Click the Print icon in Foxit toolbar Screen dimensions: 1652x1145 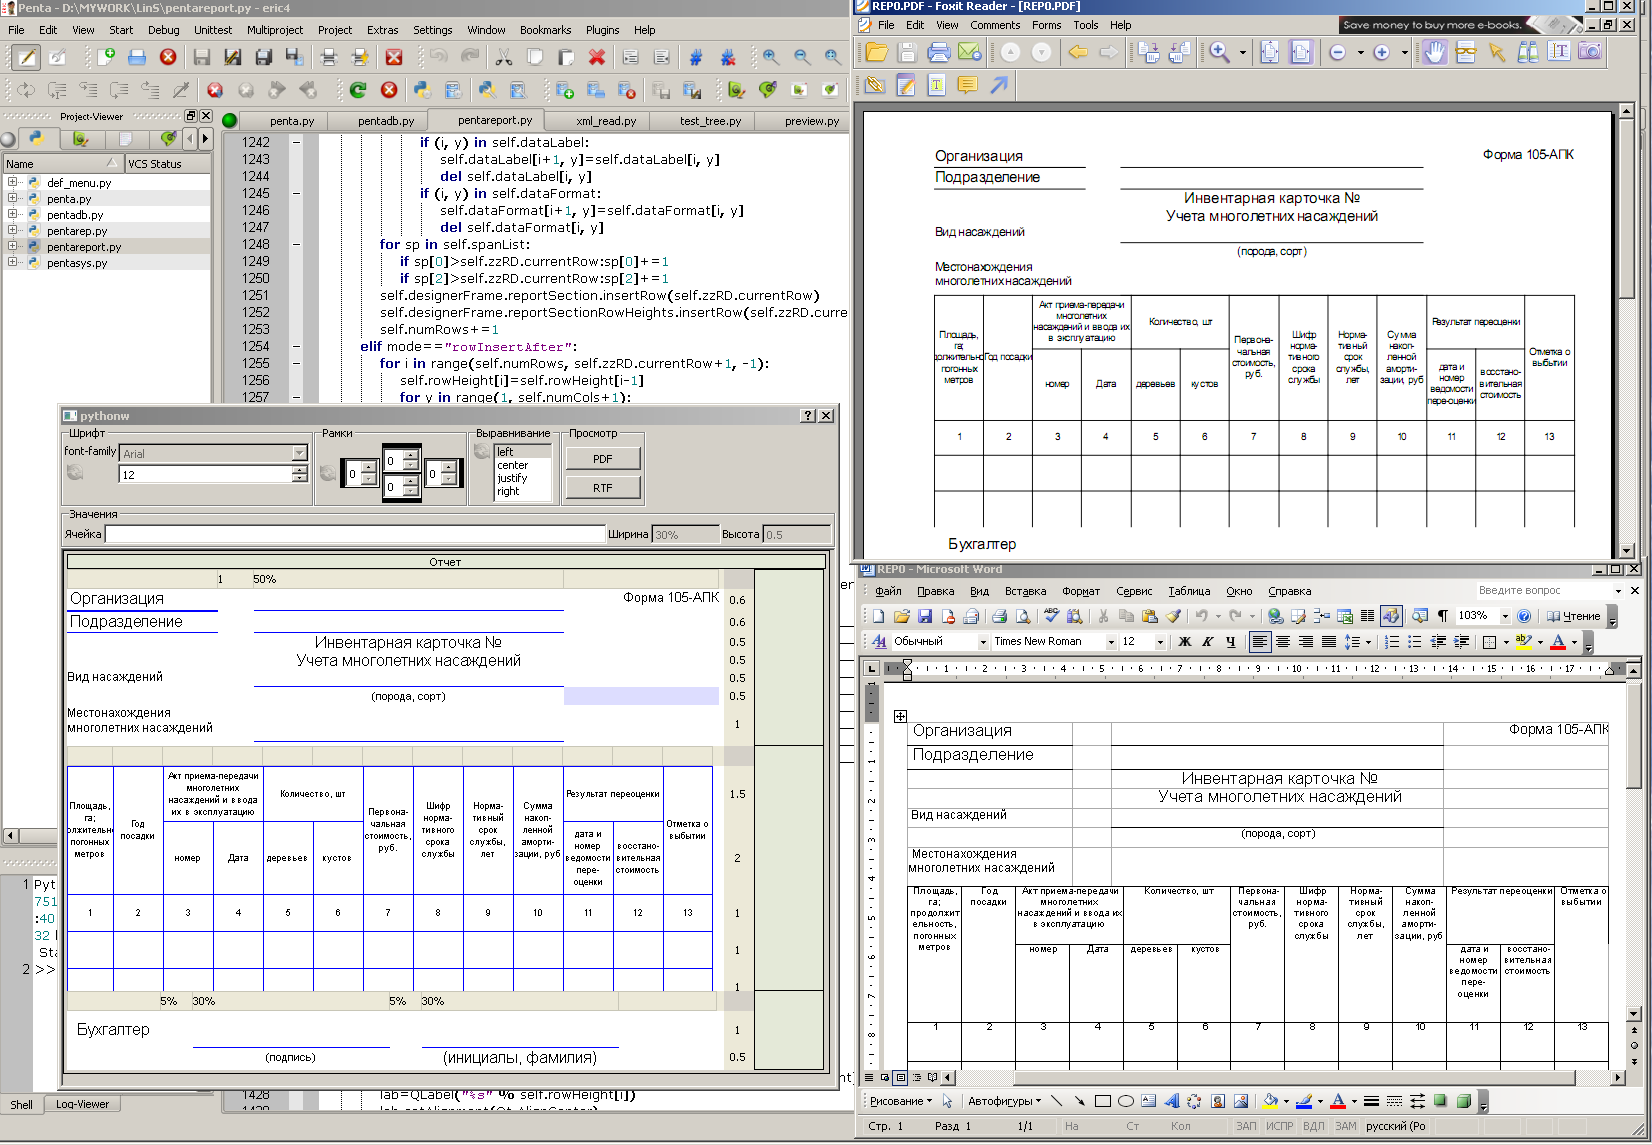[x=938, y=52]
